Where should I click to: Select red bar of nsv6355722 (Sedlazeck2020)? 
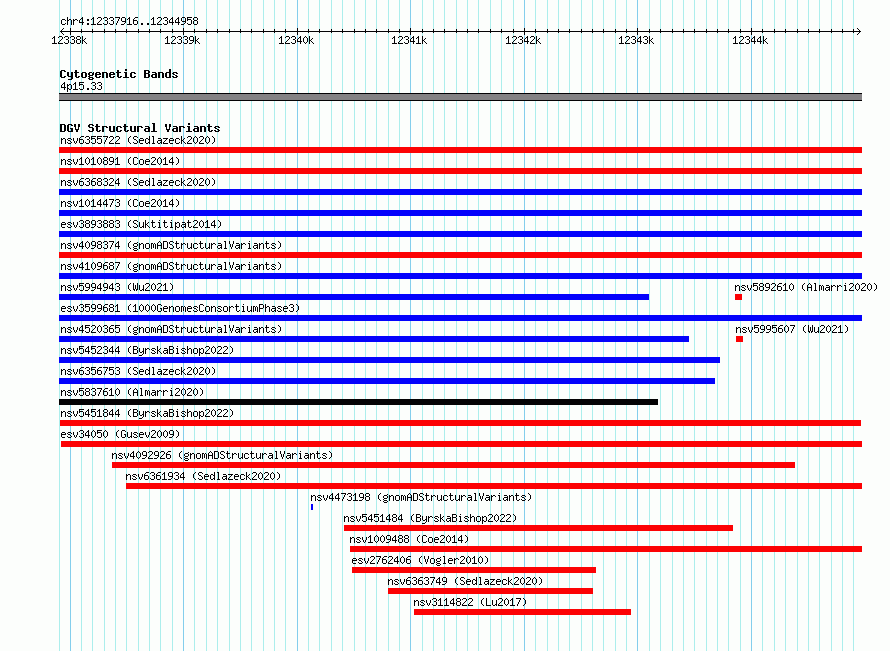coord(460,150)
